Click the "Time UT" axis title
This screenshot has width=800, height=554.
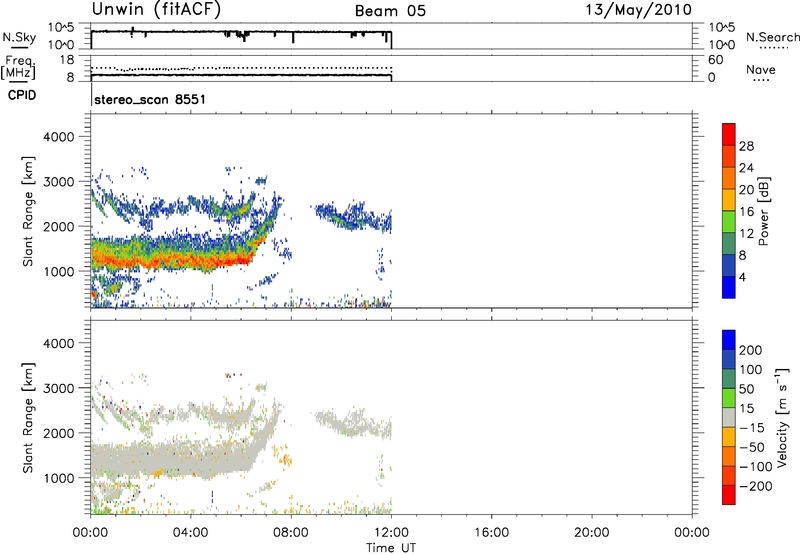coord(391,548)
